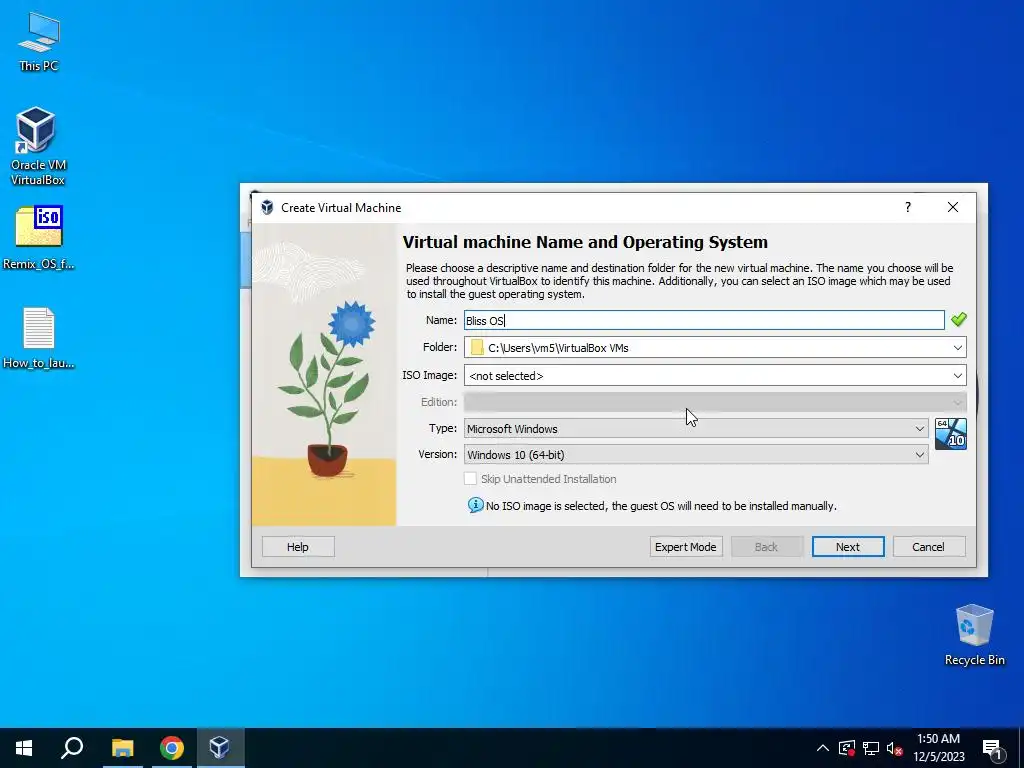Viewport: 1024px width, 768px height.
Task: Close the Create Virtual Machine dialog
Action: (953, 207)
